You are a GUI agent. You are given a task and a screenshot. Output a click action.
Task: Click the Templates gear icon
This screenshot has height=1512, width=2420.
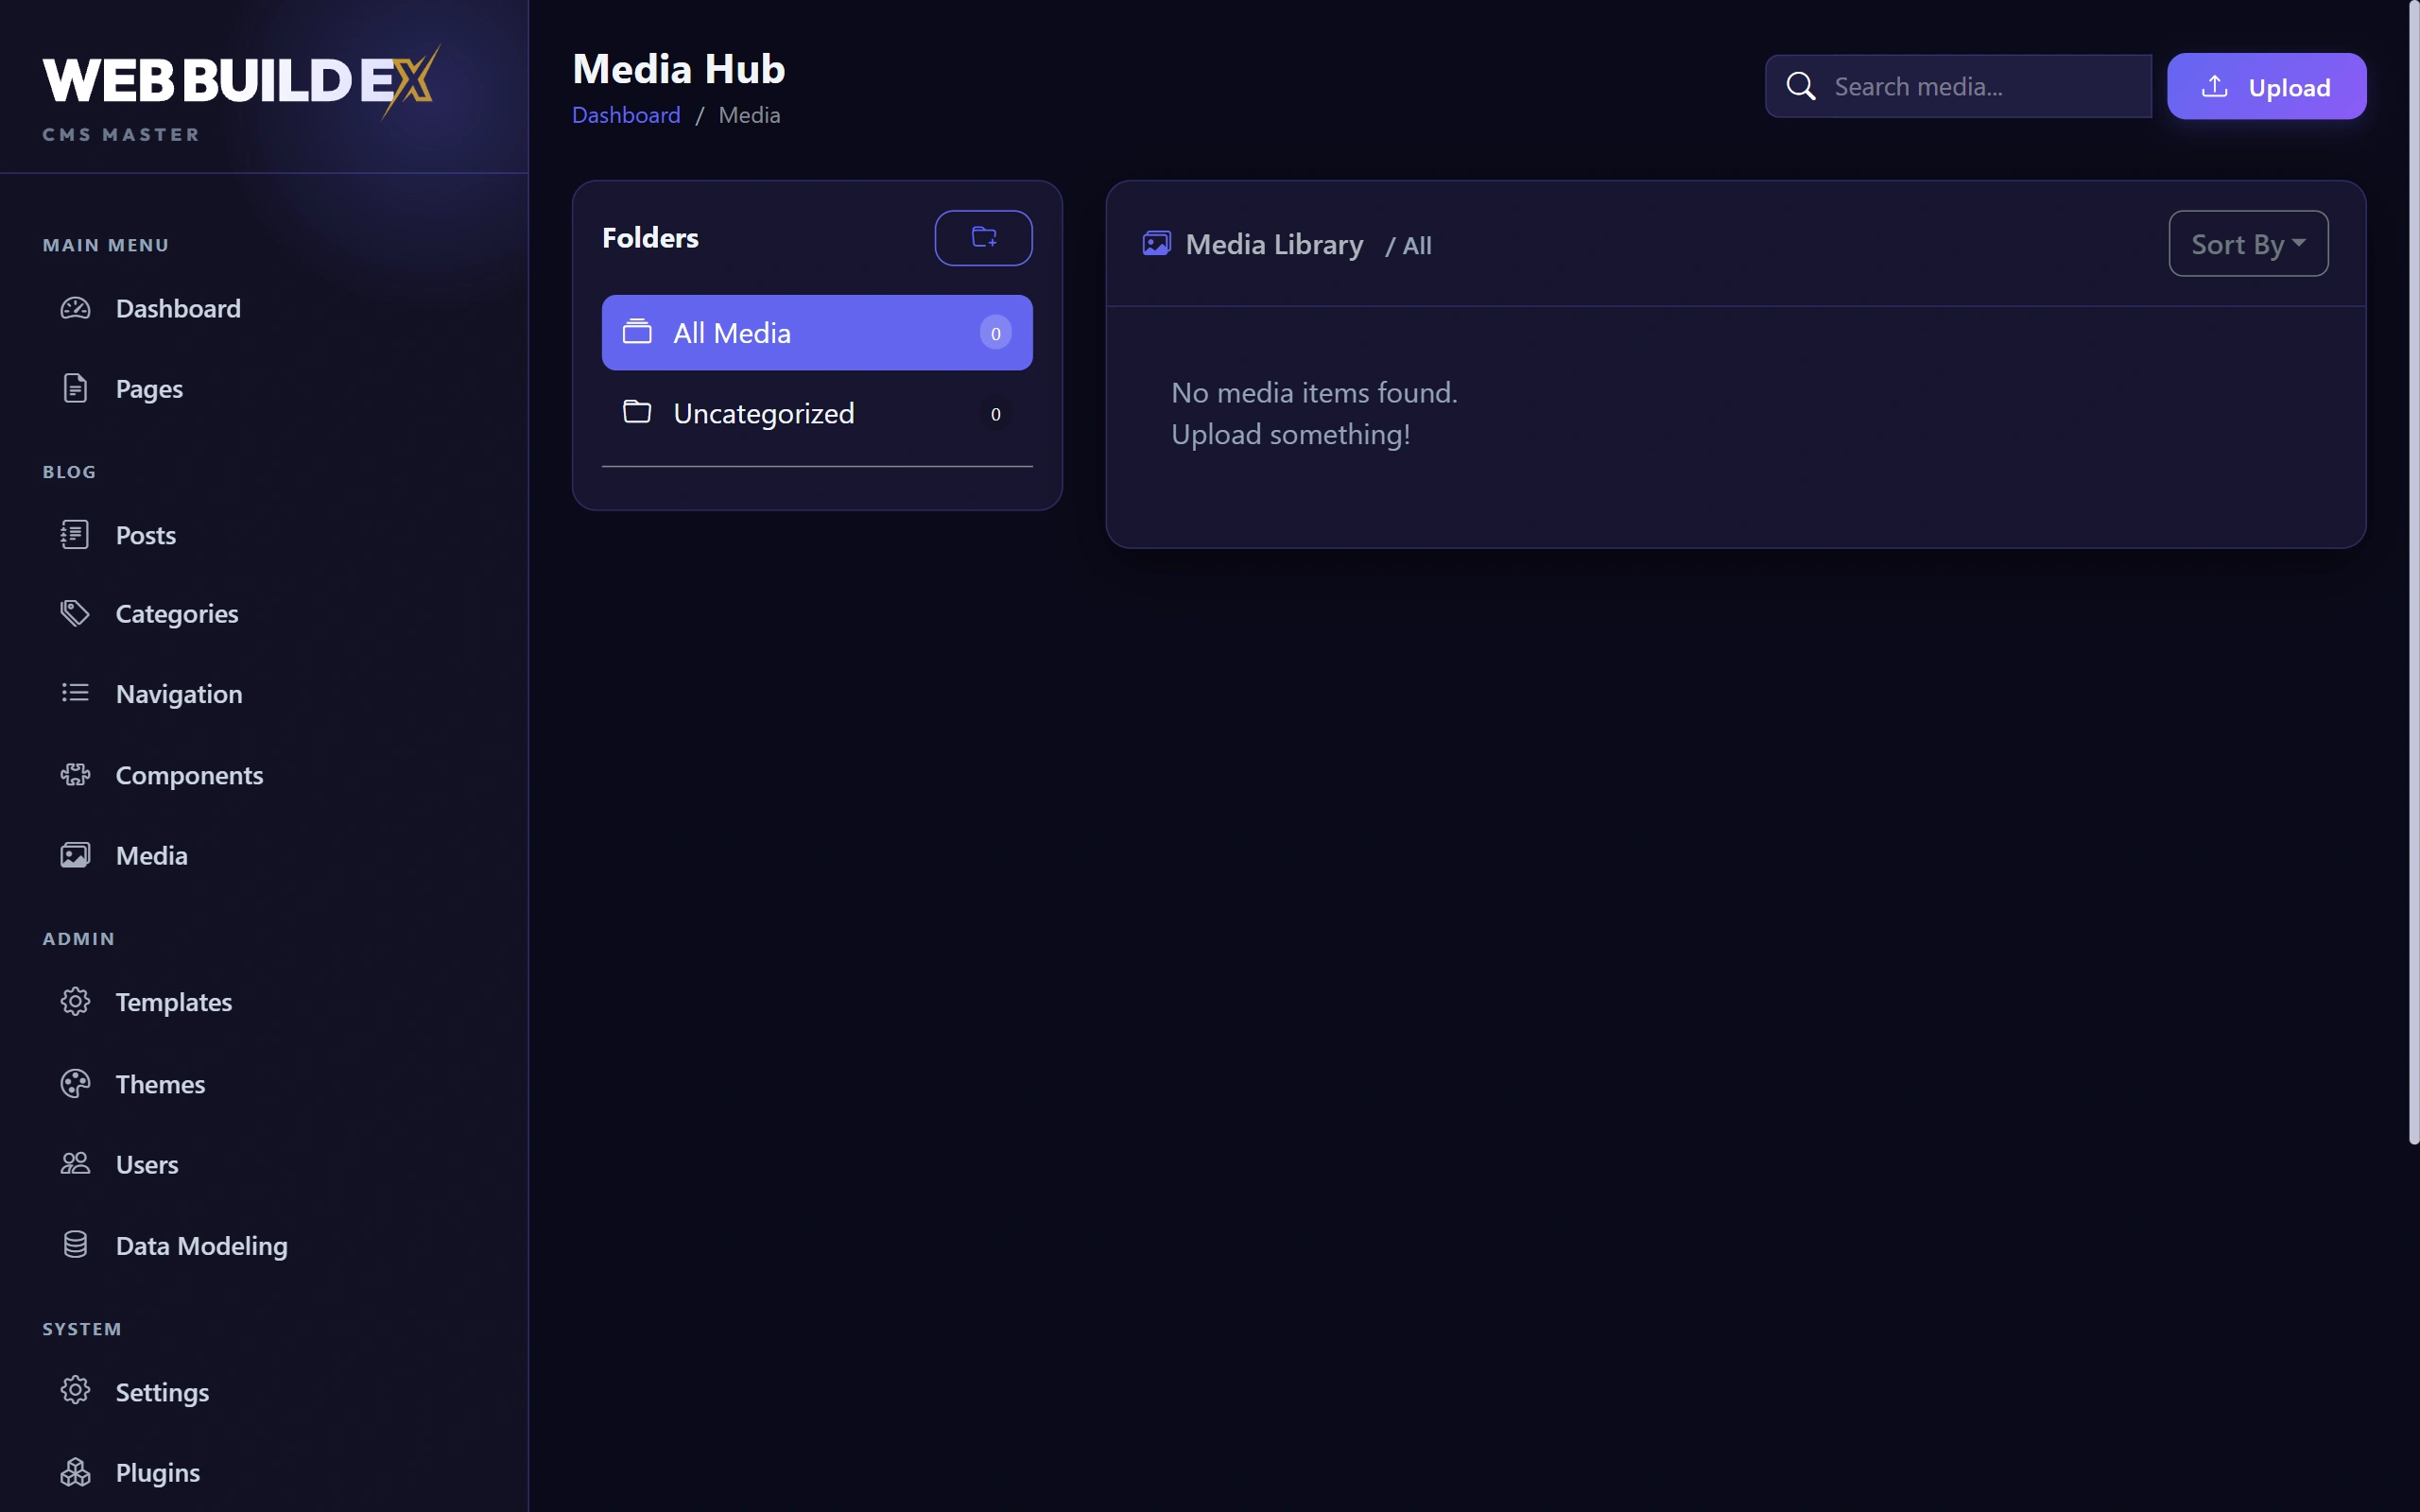75,1002
